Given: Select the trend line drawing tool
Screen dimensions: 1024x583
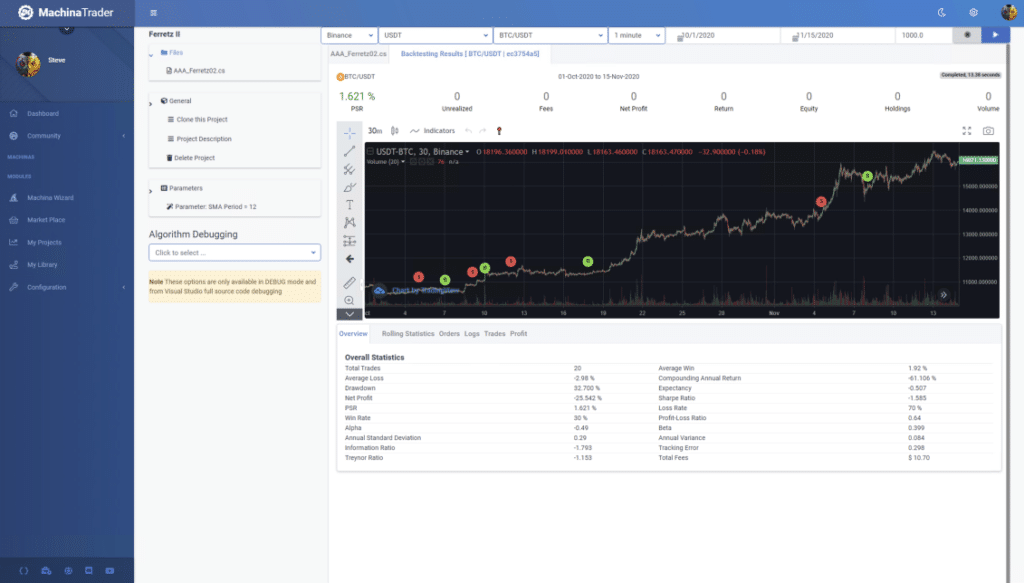Looking at the screenshot, I should coord(349,151).
